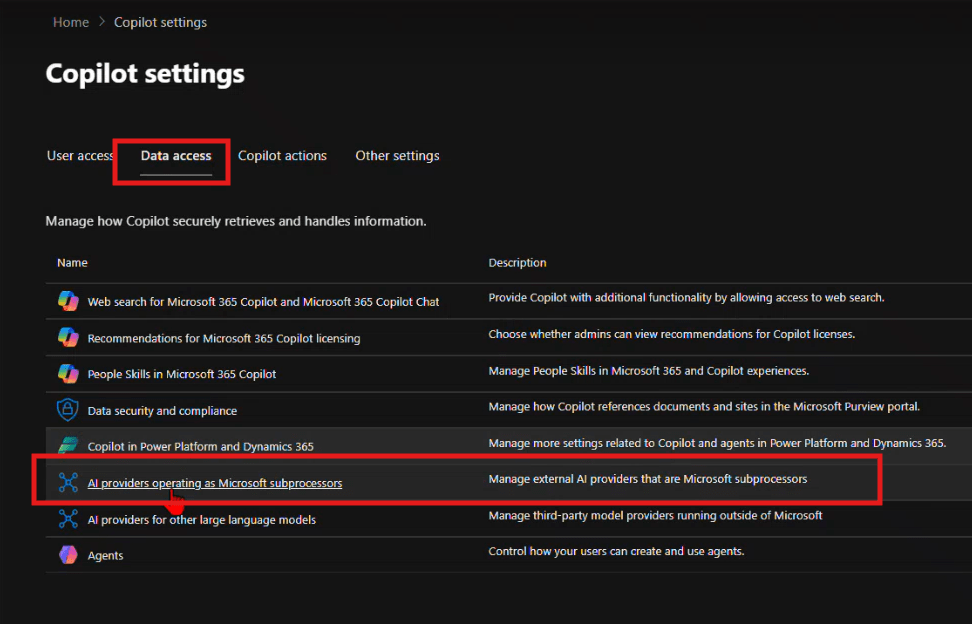Viewport: 972px width, 624px height.
Task: Click the Agents row hexagon icon
Action: [x=68, y=555]
